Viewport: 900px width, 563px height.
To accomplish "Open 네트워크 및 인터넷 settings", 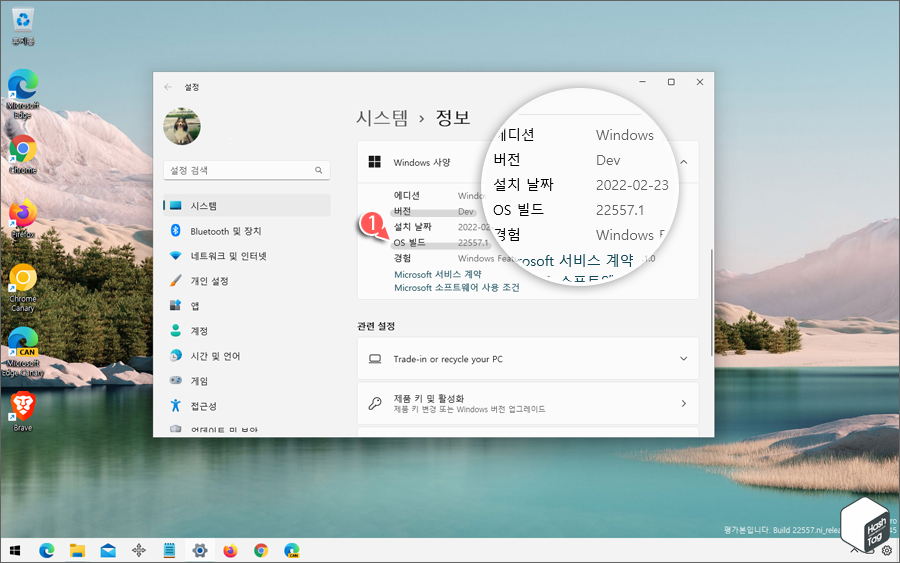I will 247,256.
